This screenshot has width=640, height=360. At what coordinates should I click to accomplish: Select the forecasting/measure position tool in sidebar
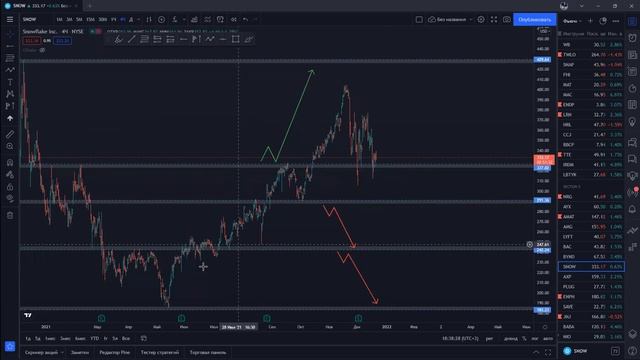pos(10,106)
